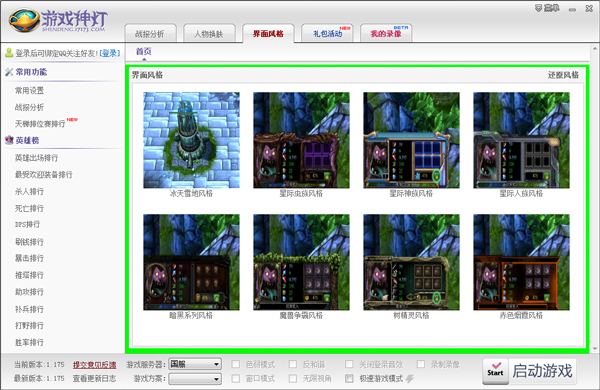Open 常用设置 in the sidebar
Screen dimensions: 600x390
coord(29,91)
